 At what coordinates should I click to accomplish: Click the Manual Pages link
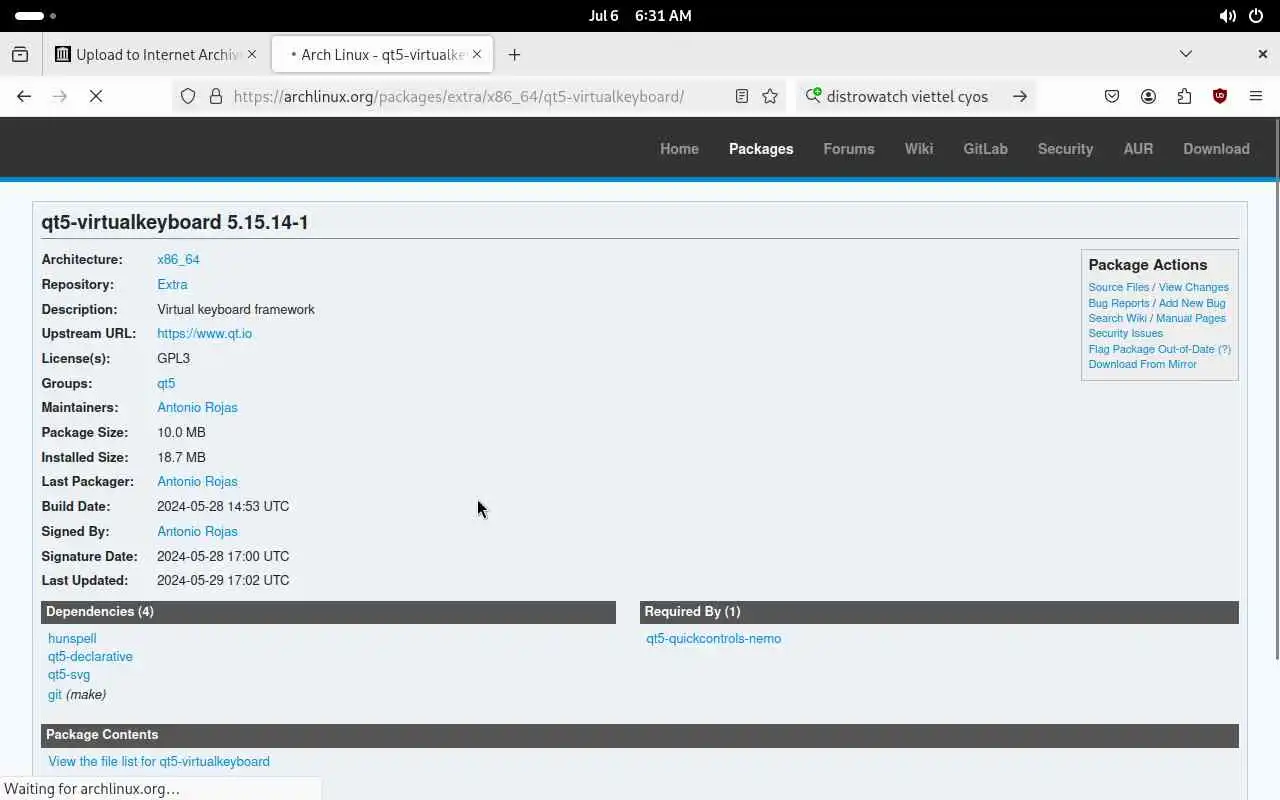1191,318
